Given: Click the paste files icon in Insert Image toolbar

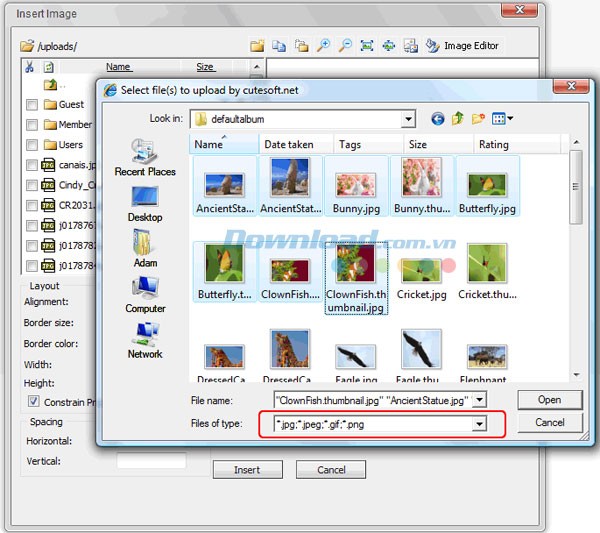Looking at the screenshot, I should [x=302, y=46].
